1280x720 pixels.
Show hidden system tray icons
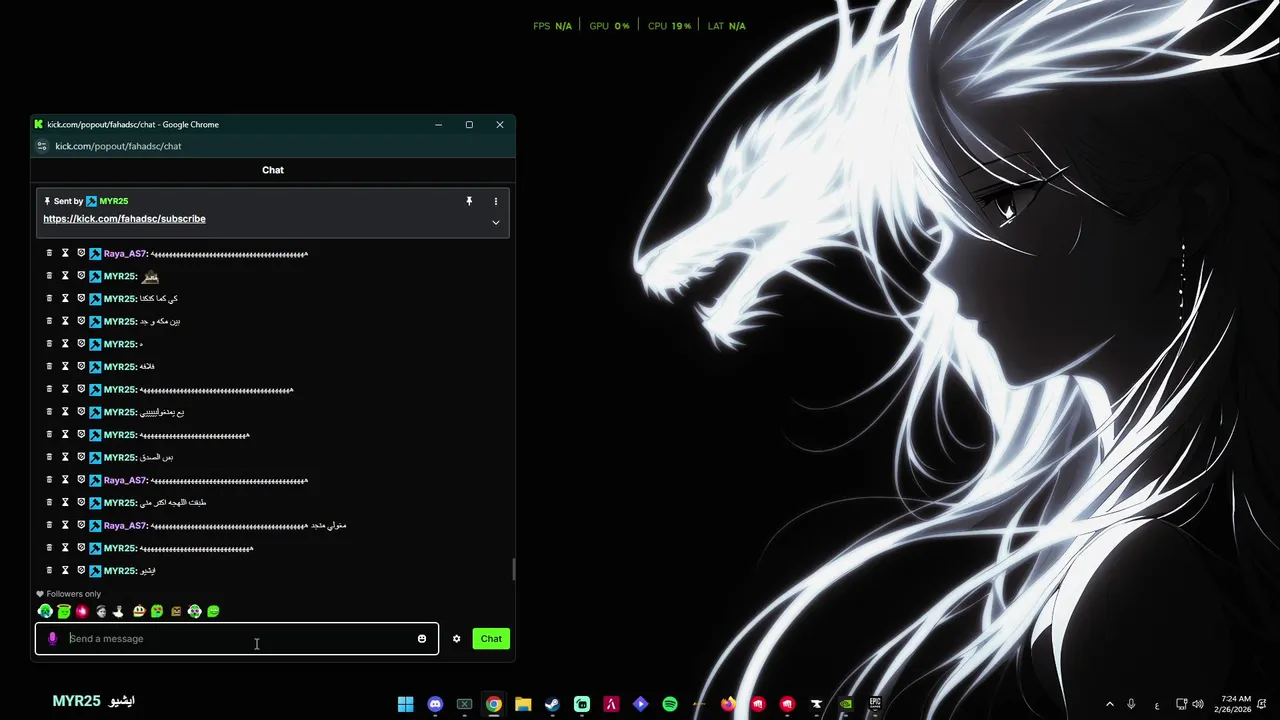pyautogui.click(x=1109, y=704)
